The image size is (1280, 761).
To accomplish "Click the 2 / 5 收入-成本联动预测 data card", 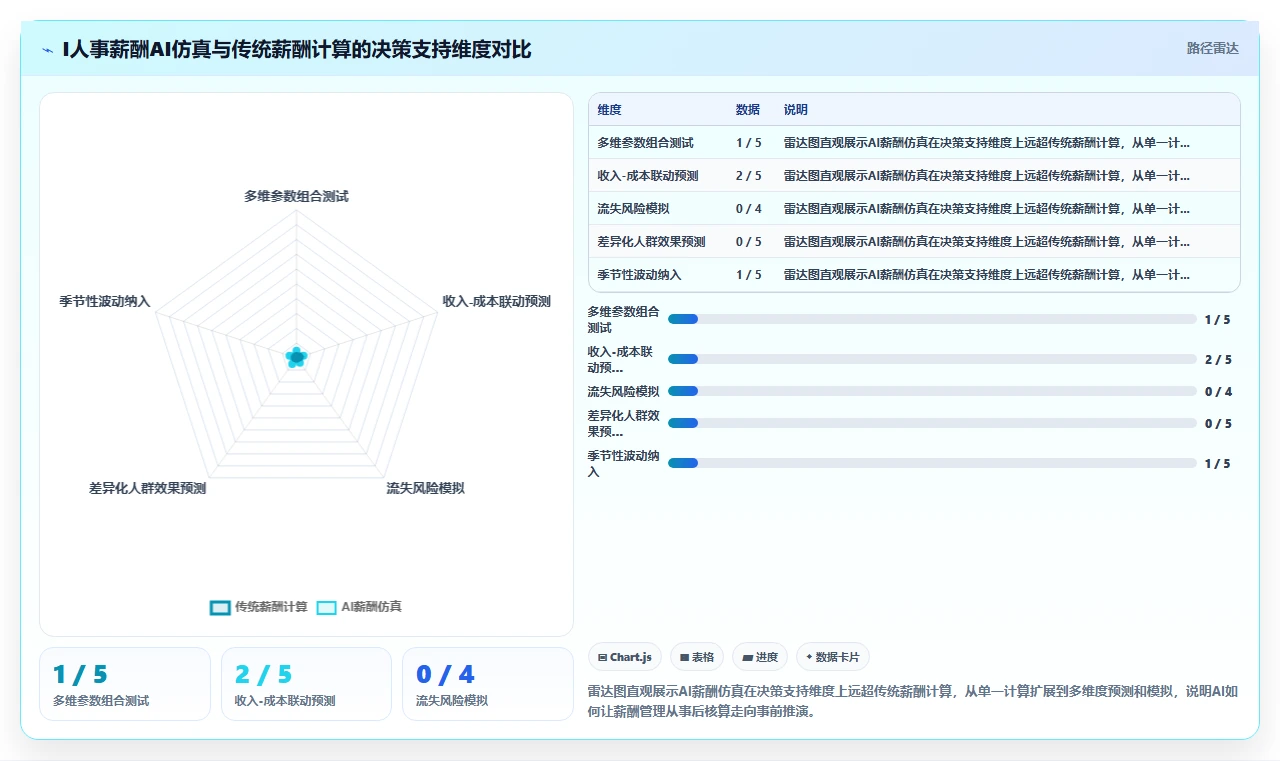I will [x=306, y=684].
